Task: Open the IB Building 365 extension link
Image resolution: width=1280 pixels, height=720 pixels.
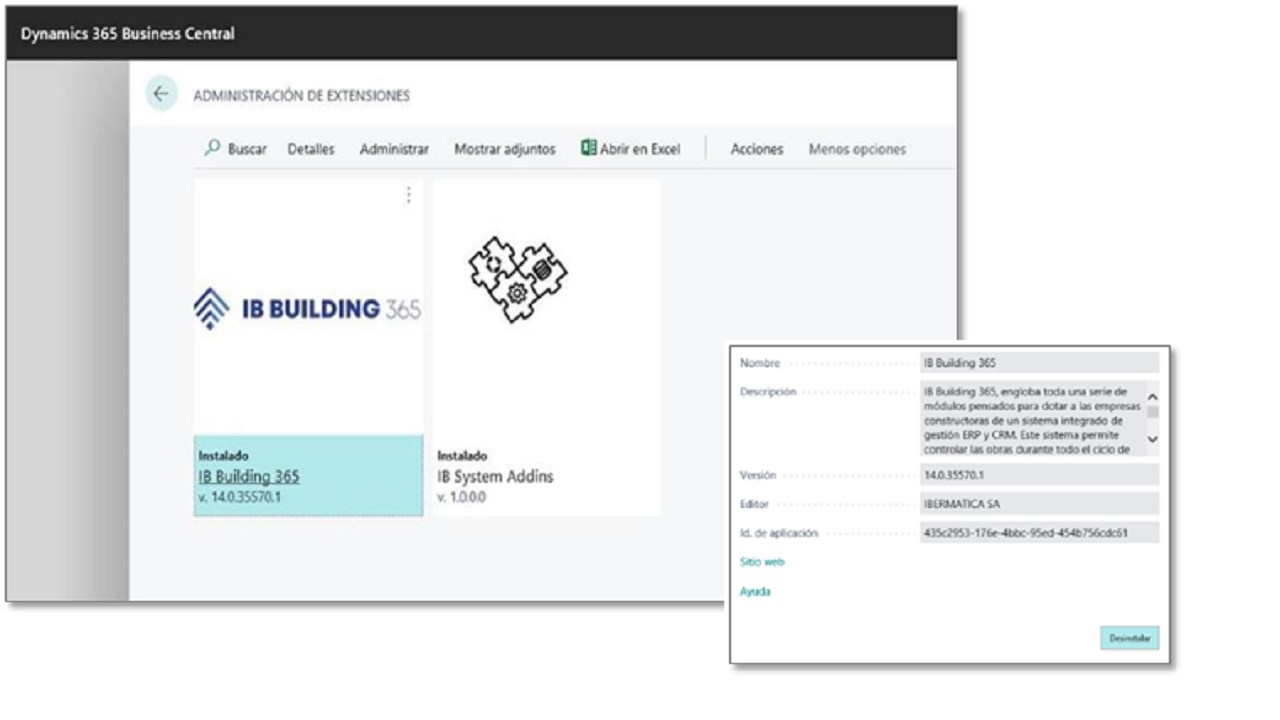Action: click(x=249, y=476)
